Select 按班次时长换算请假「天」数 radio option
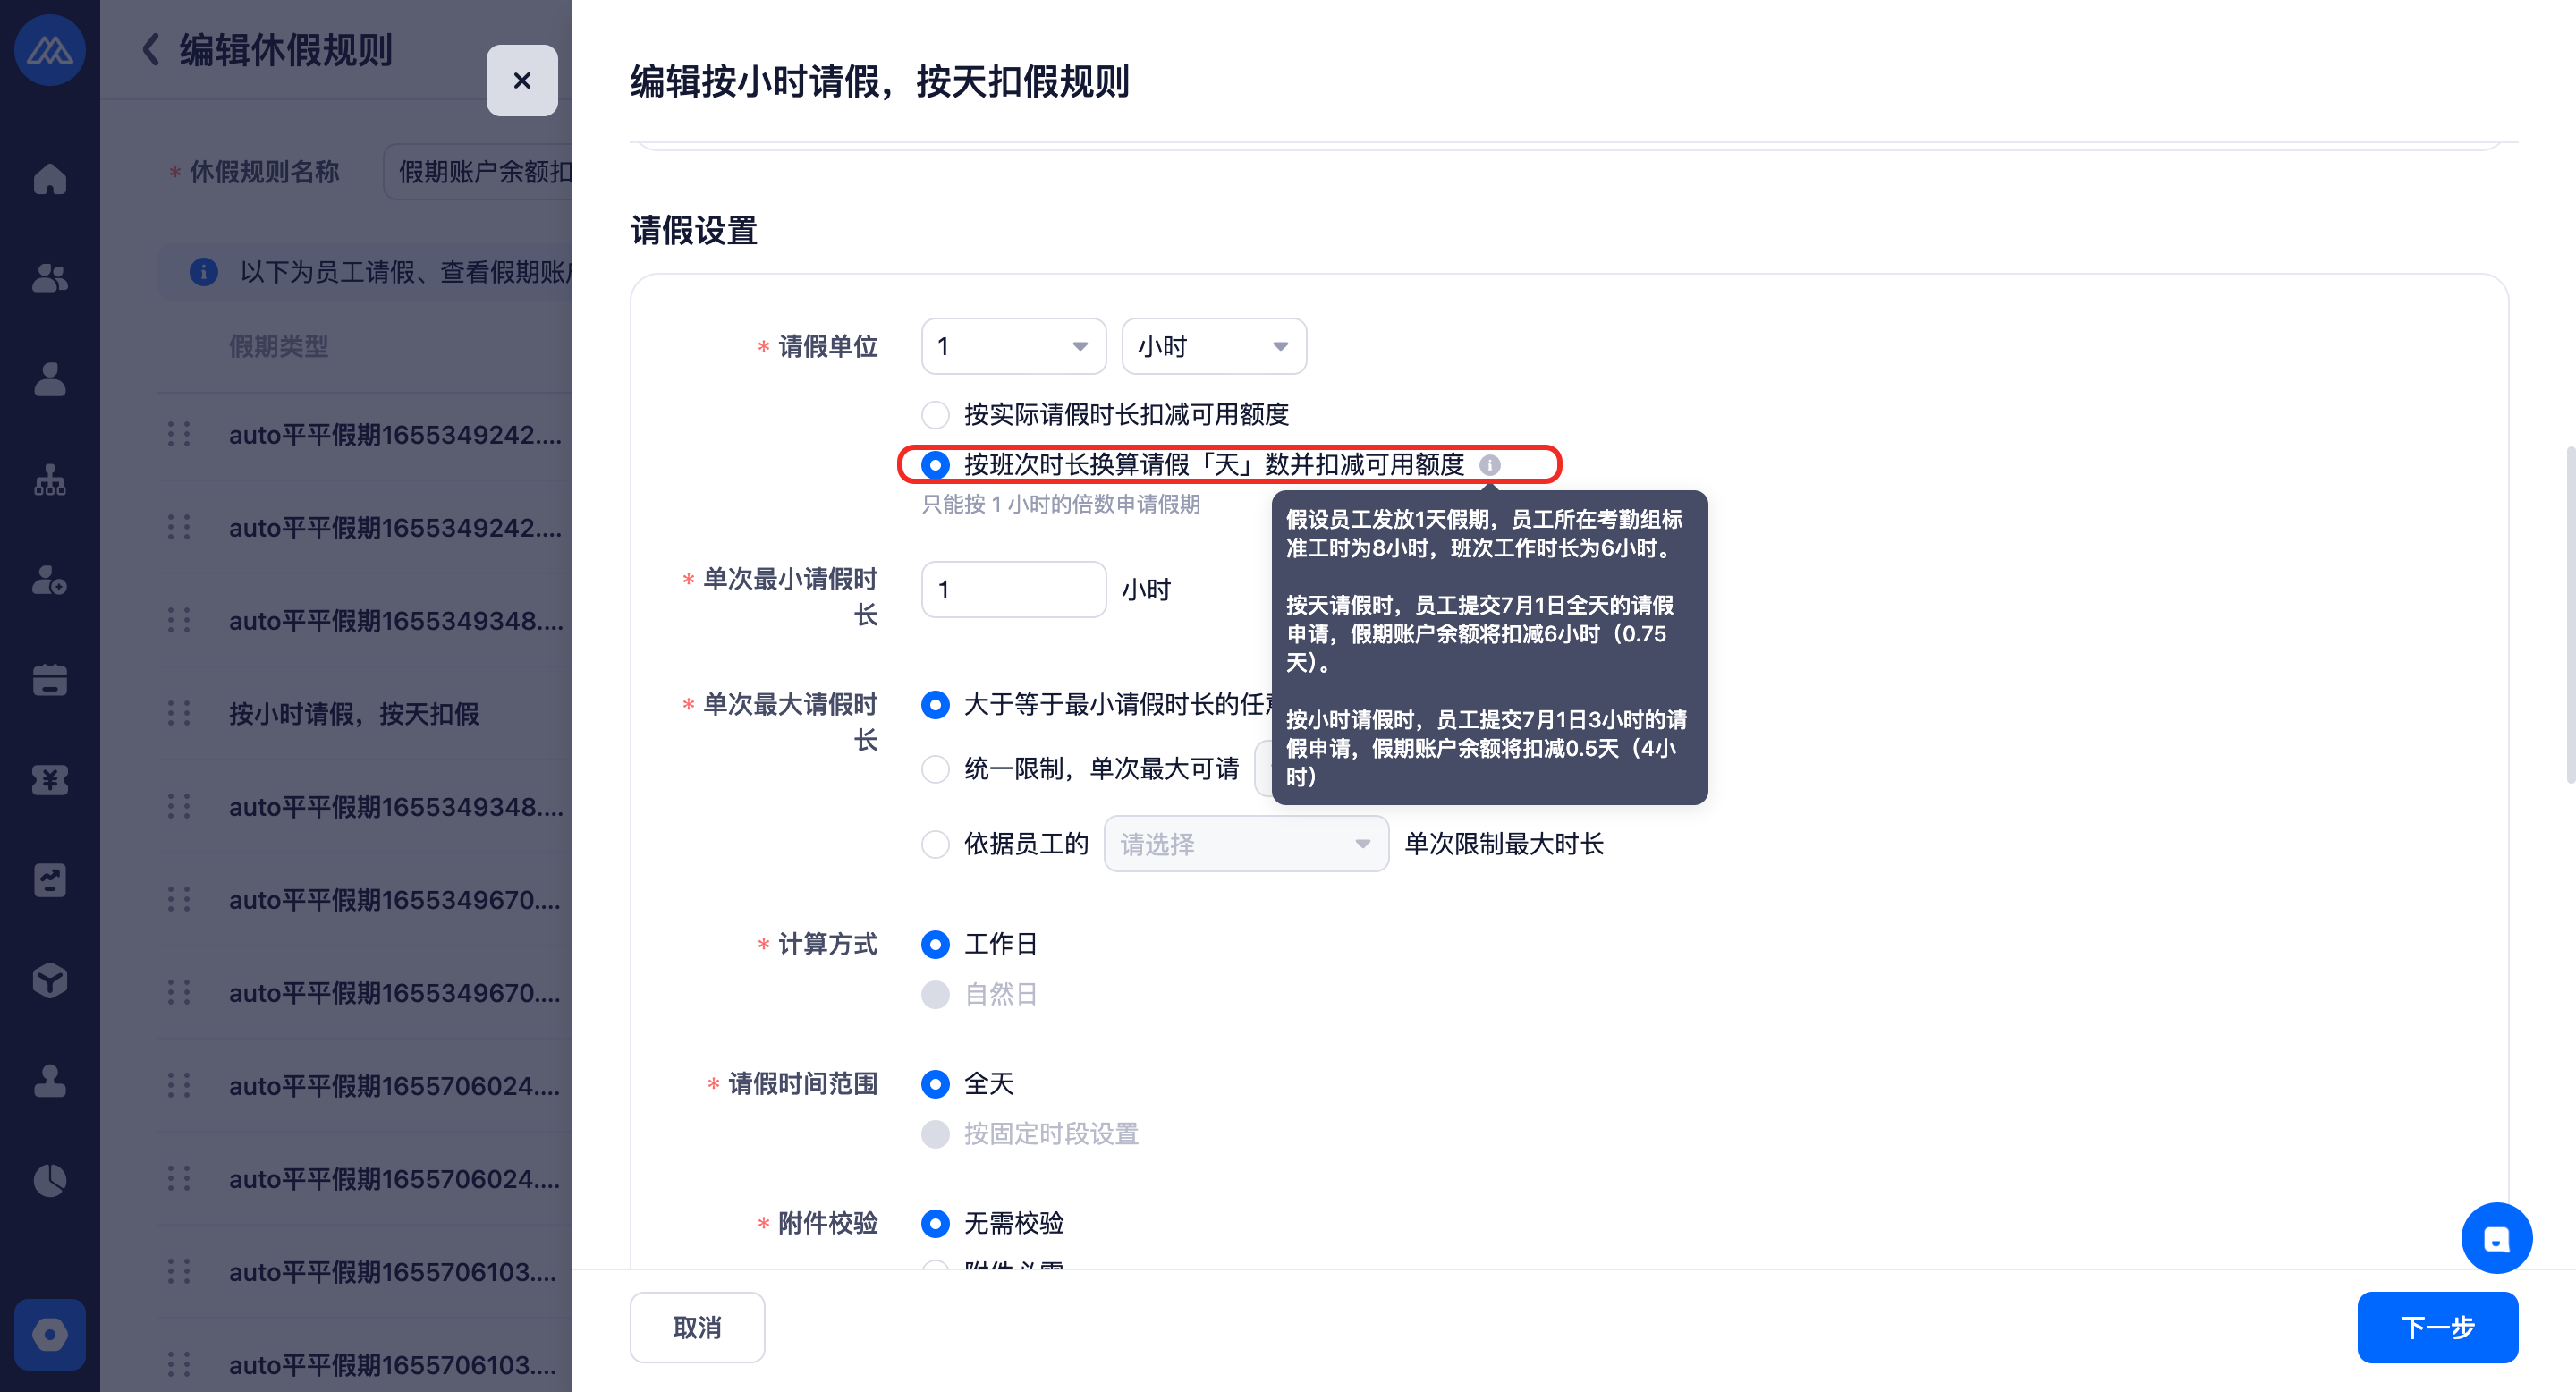Image resolution: width=2576 pixels, height=1392 pixels. click(935, 464)
